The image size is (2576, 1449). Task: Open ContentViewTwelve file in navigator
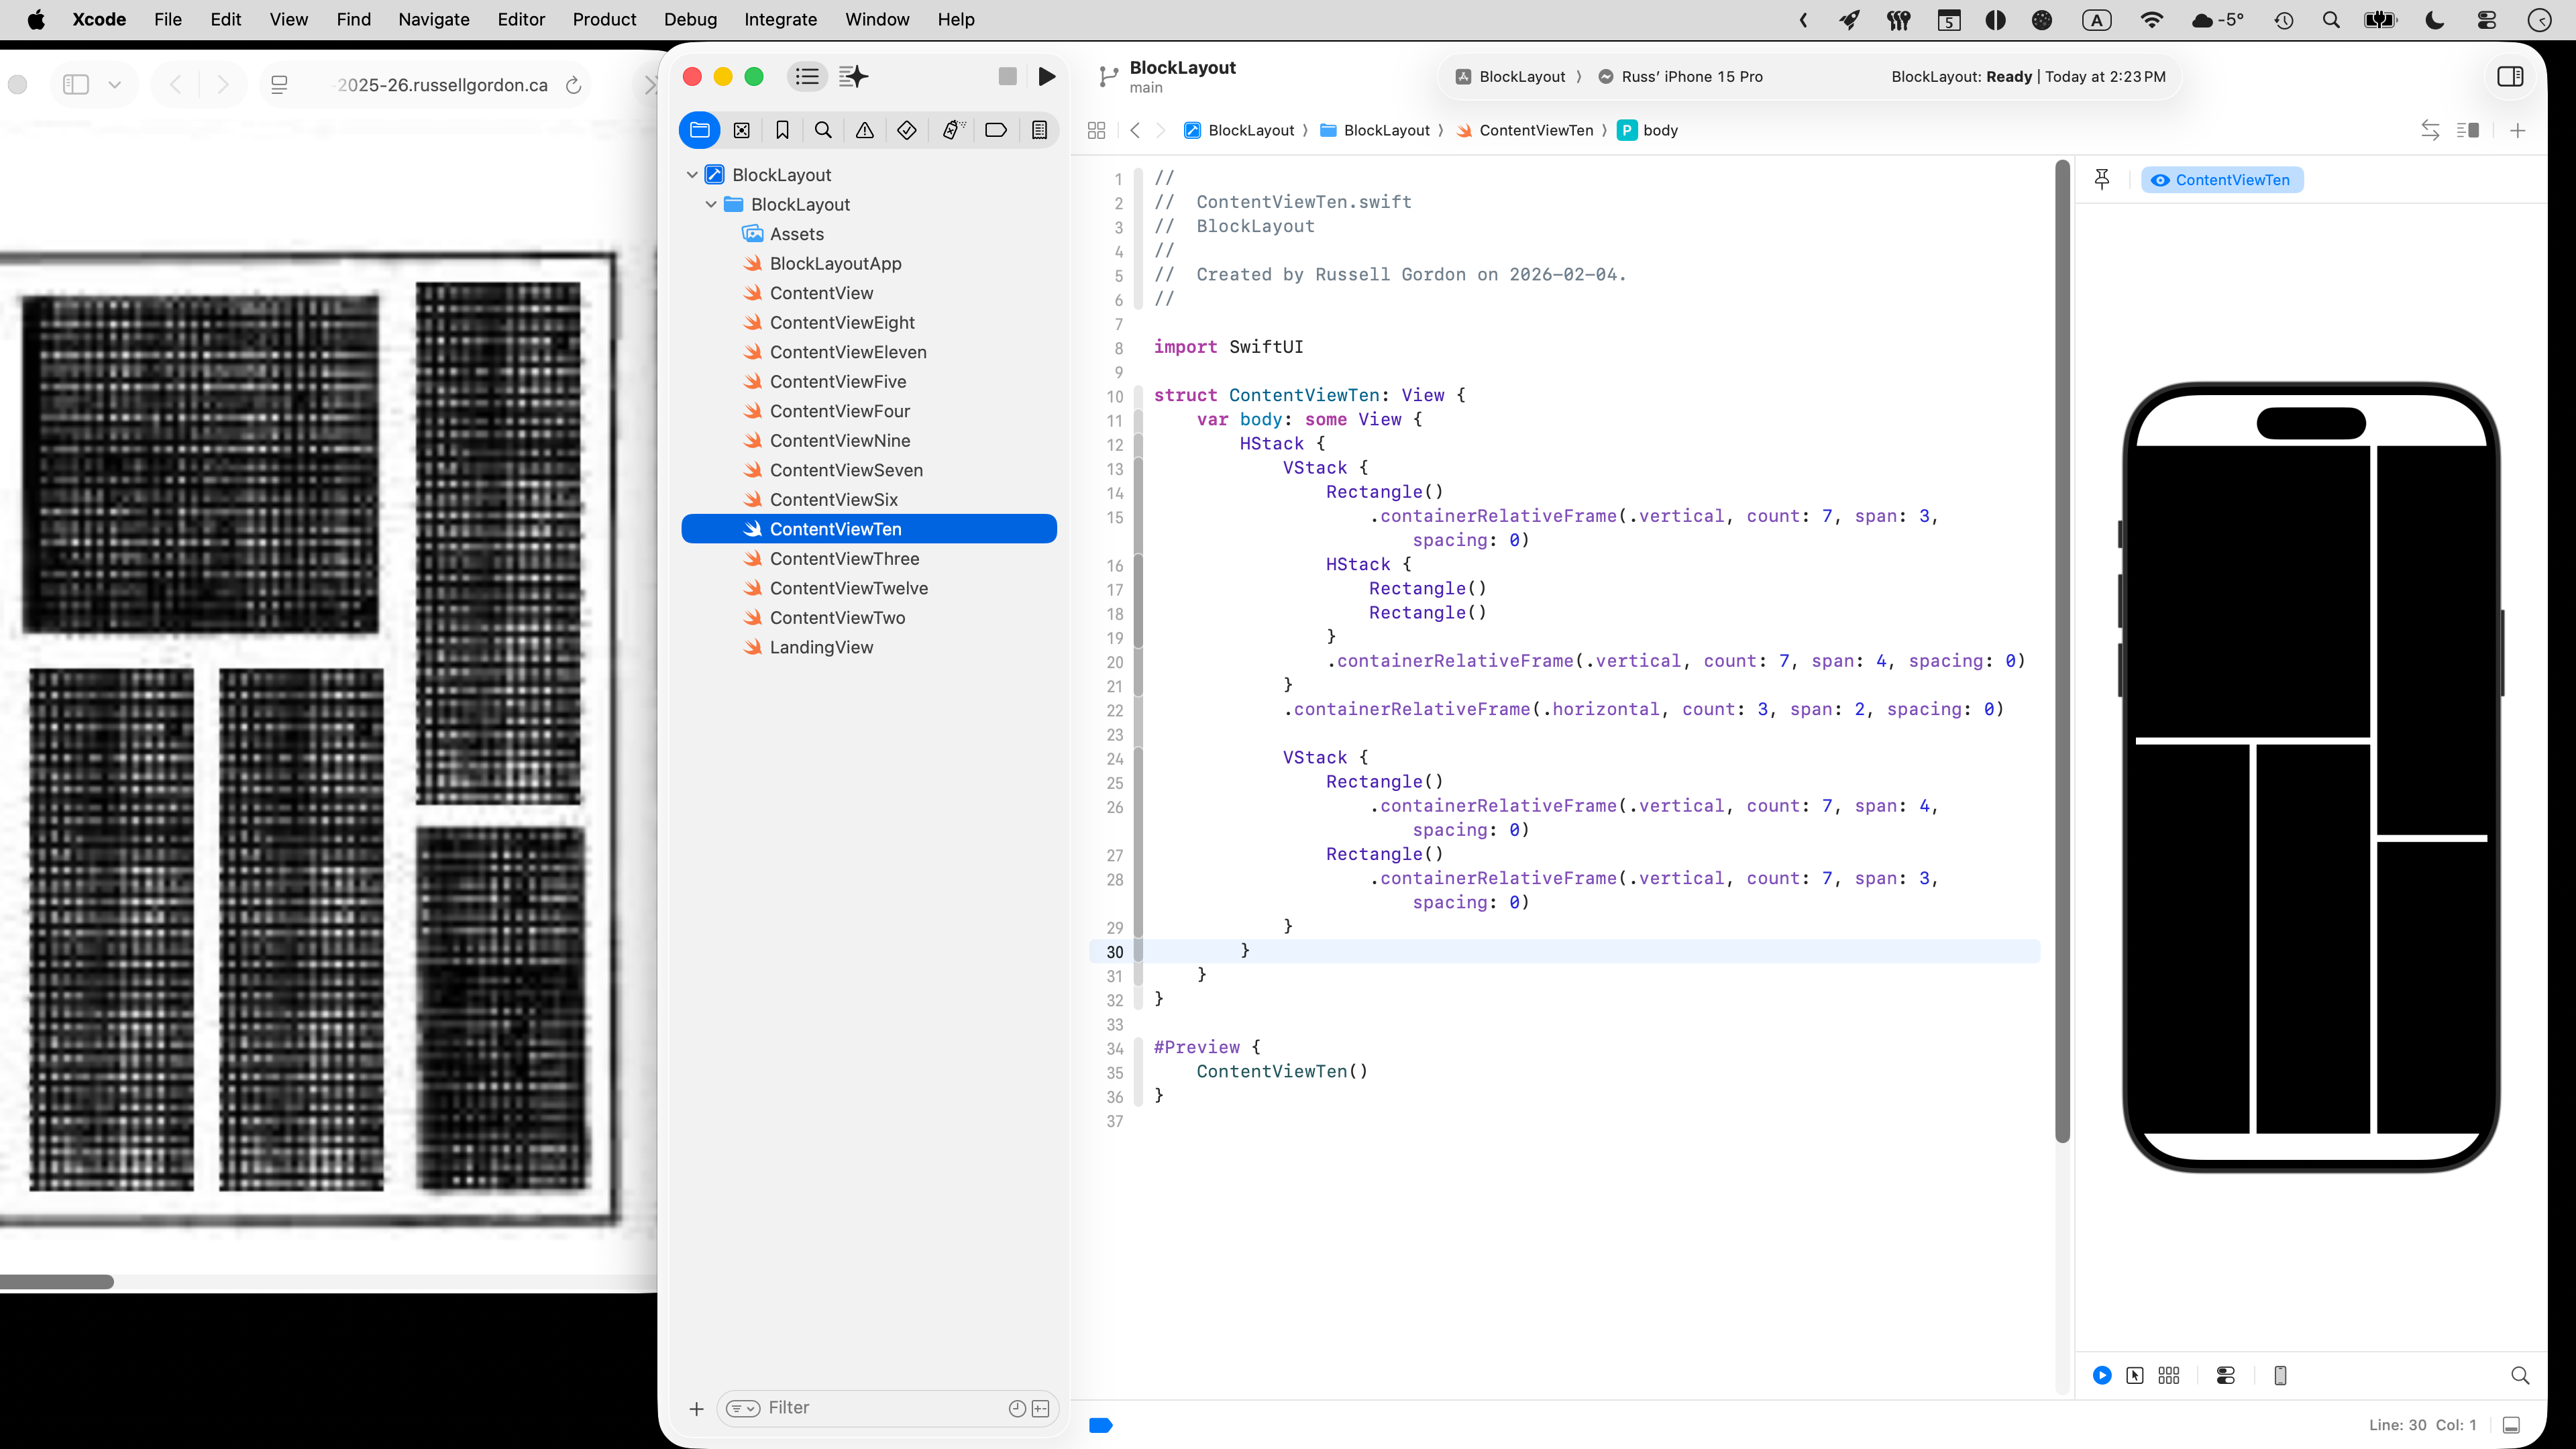coord(848,588)
